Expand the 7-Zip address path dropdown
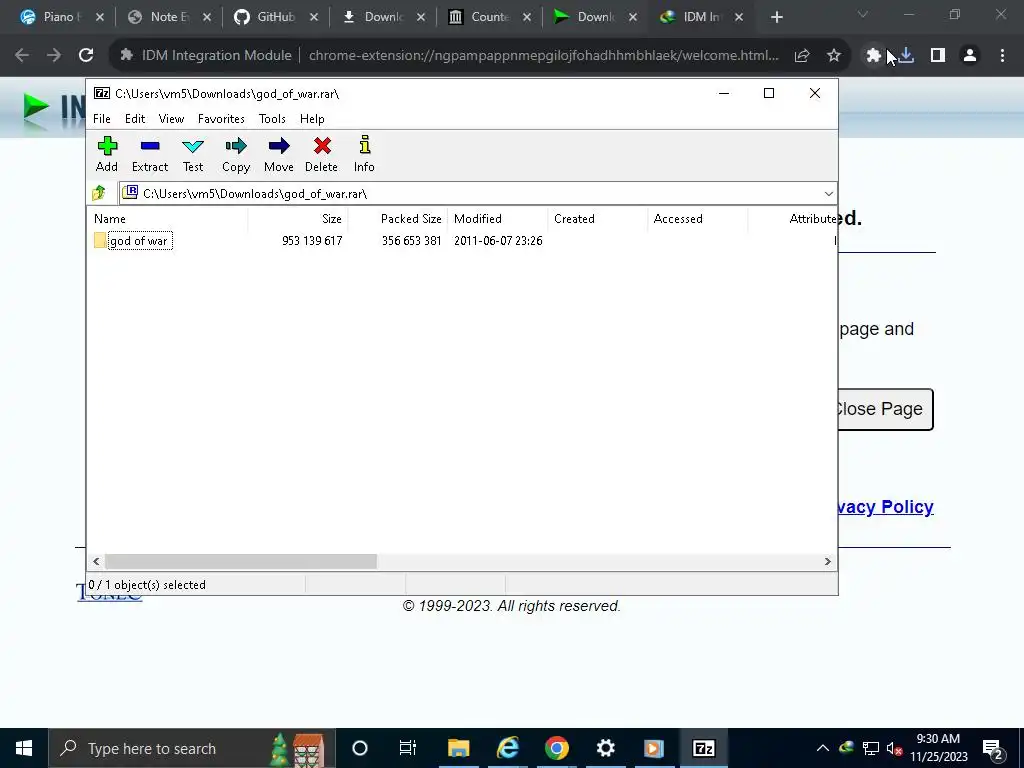The height and width of the screenshot is (768, 1024). tap(829, 193)
